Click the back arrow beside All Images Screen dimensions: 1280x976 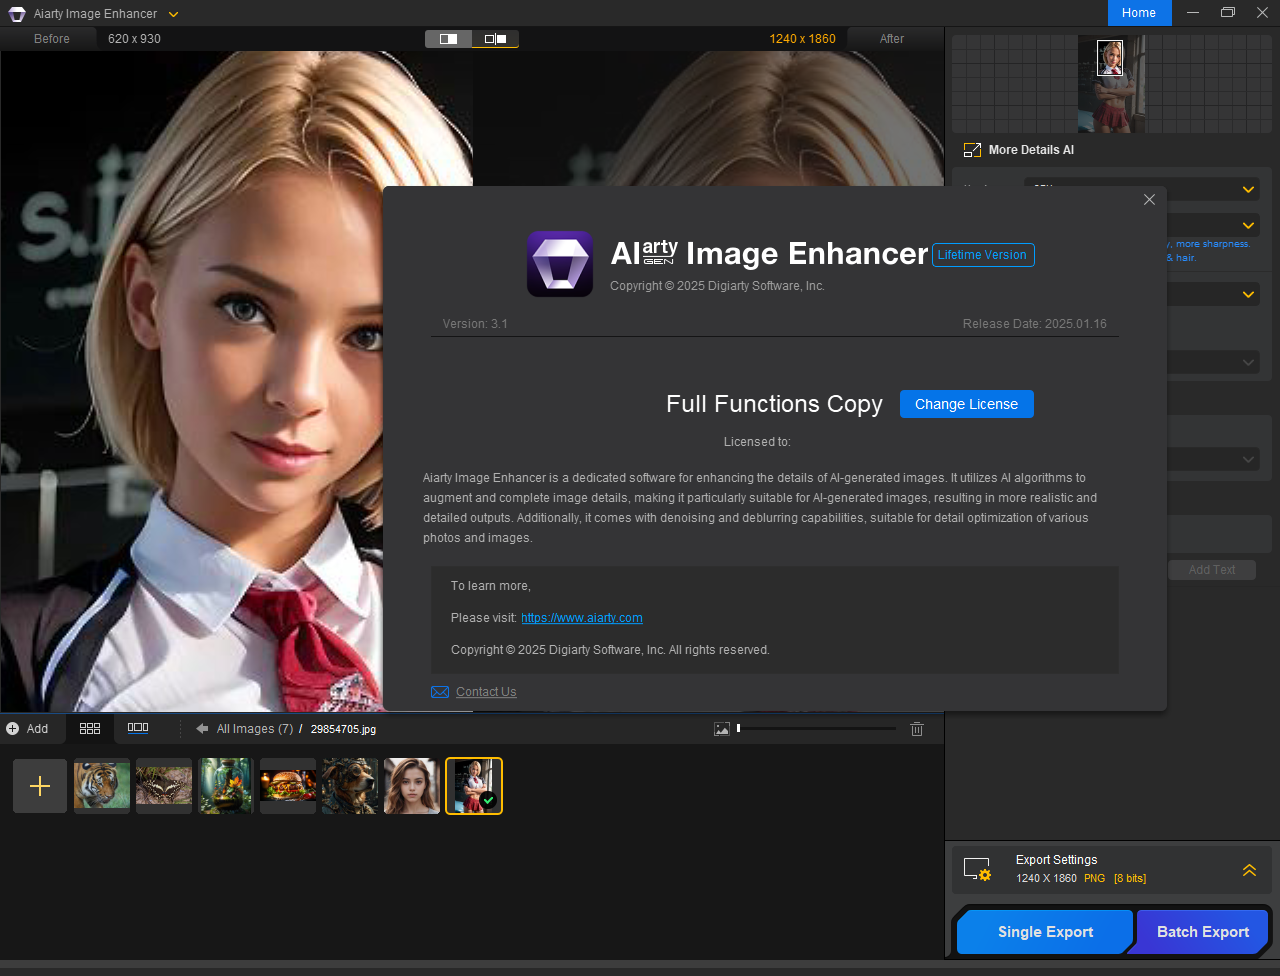(202, 729)
